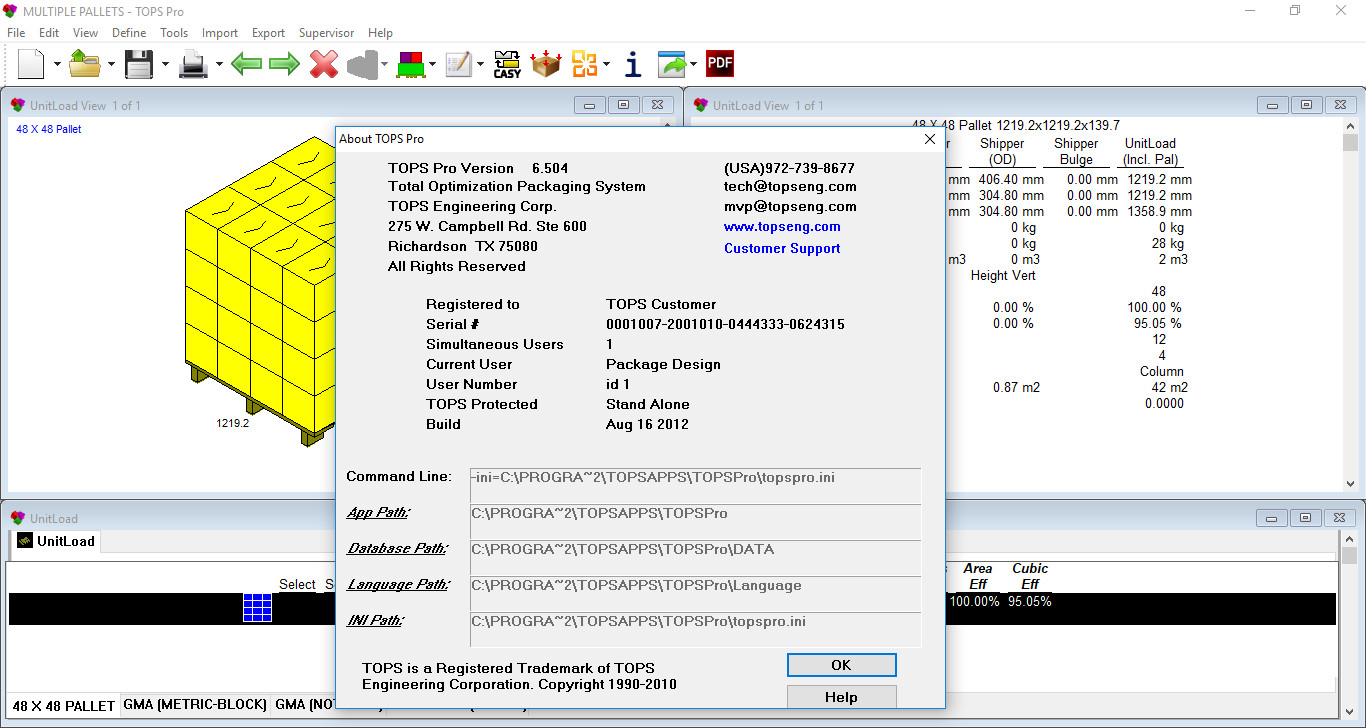The height and width of the screenshot is (728, 1366).
Task: Switch to the GMA [METRIC-BLOCK] tab
Action: coord(195,705)
